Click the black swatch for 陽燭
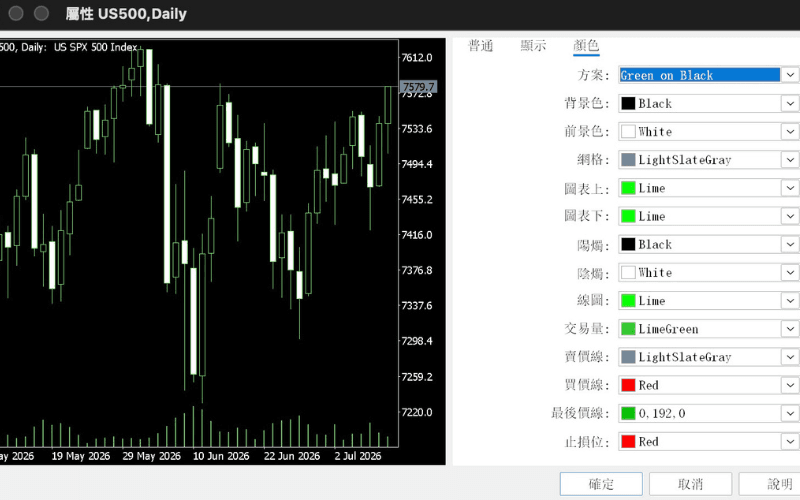Image resolution: width=800 pixels, height=500 pixels. click(x=628, y=244)
